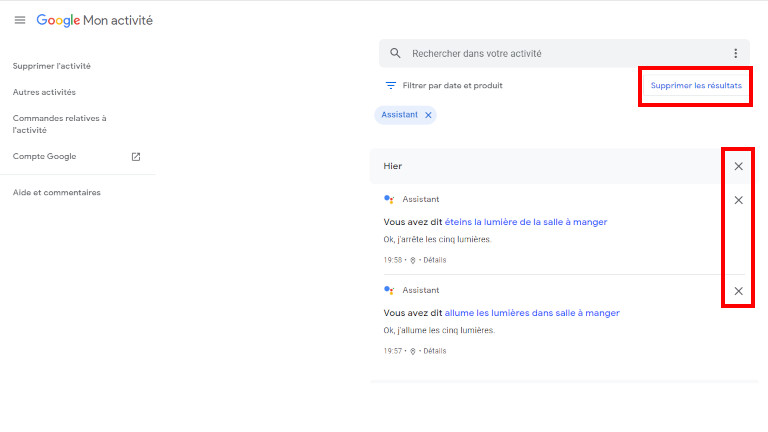The image size is (768, 432).
Task: Open Commandes relatives à l'activité
Action: tap(59, 124)
